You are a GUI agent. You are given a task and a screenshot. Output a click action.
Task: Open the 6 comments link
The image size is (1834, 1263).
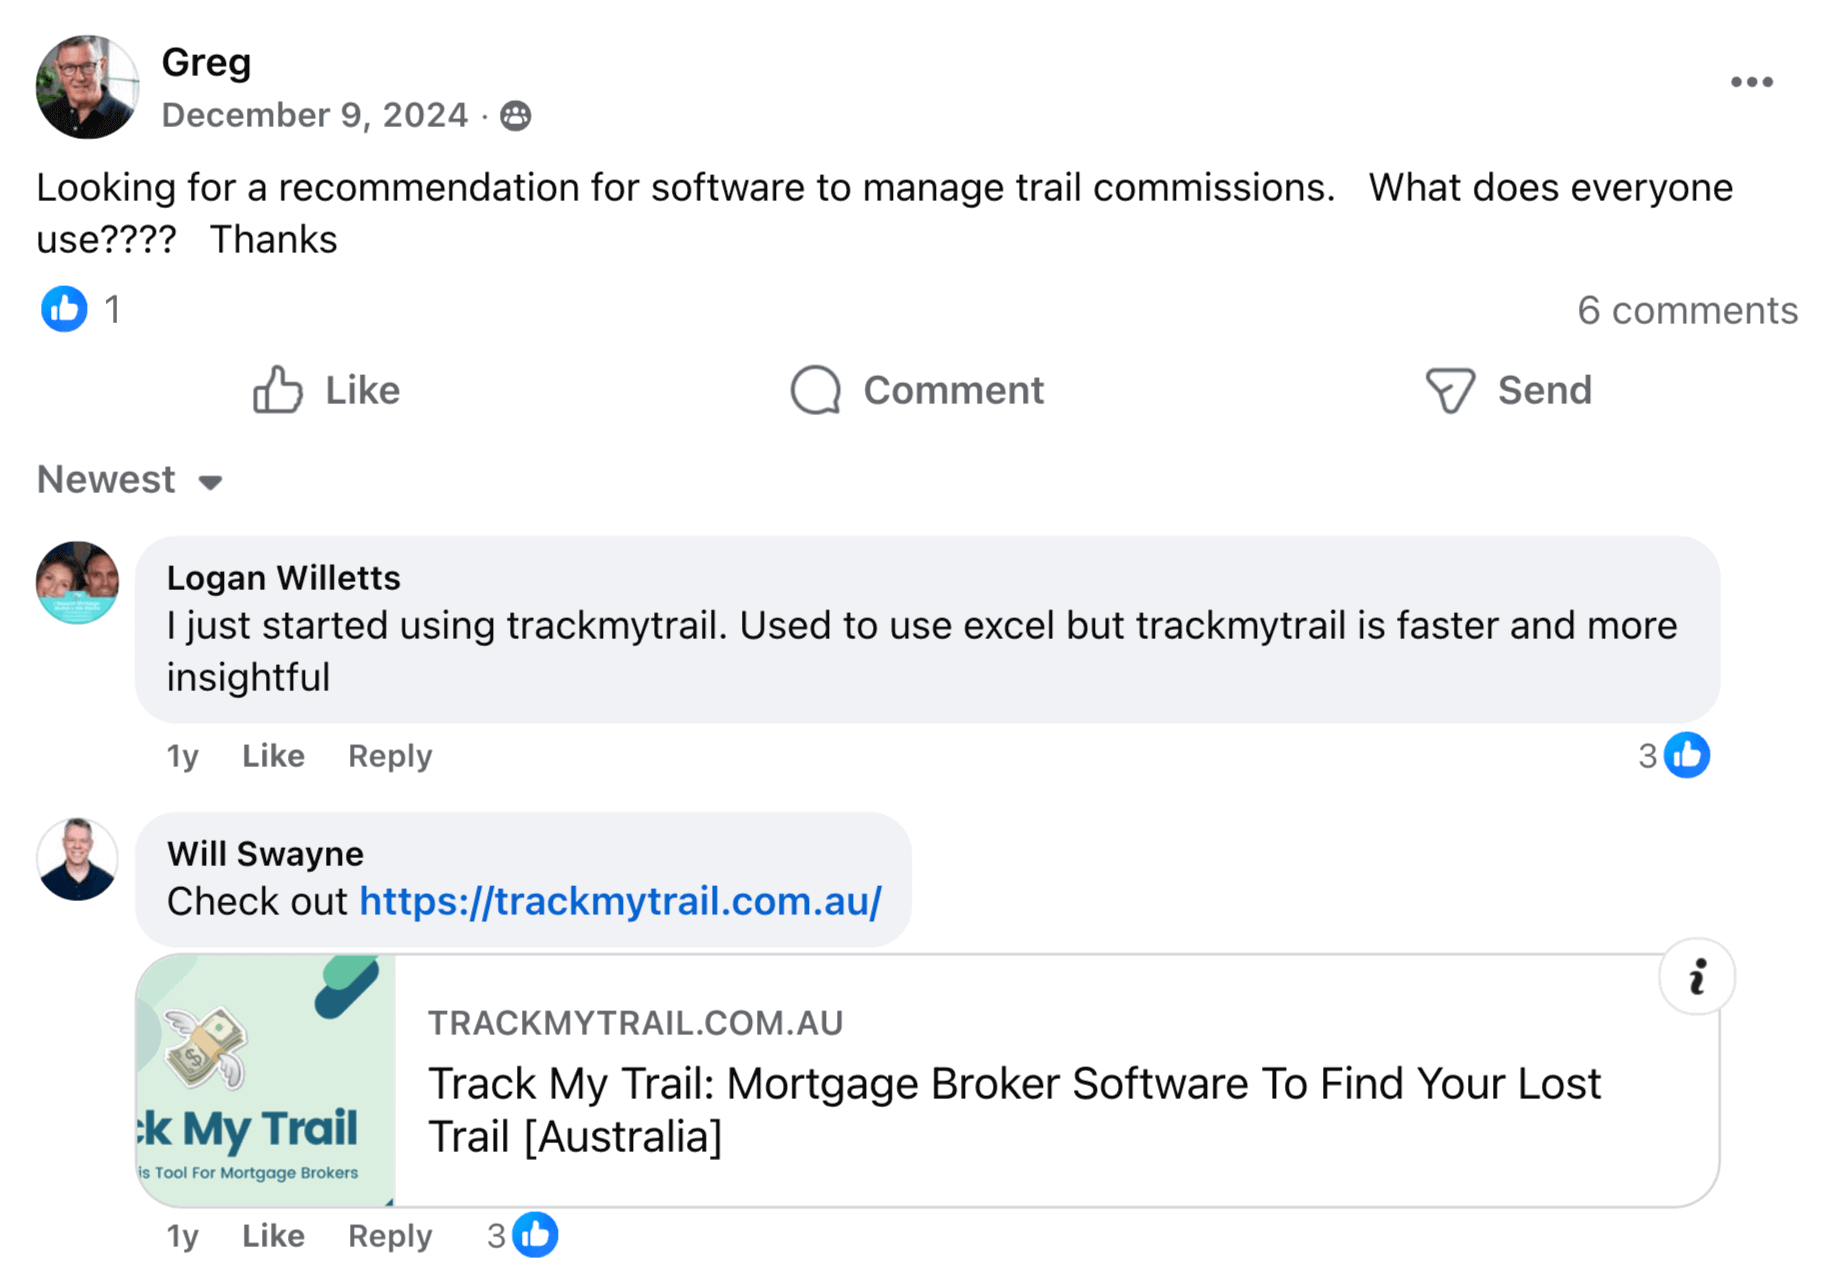1687,310
